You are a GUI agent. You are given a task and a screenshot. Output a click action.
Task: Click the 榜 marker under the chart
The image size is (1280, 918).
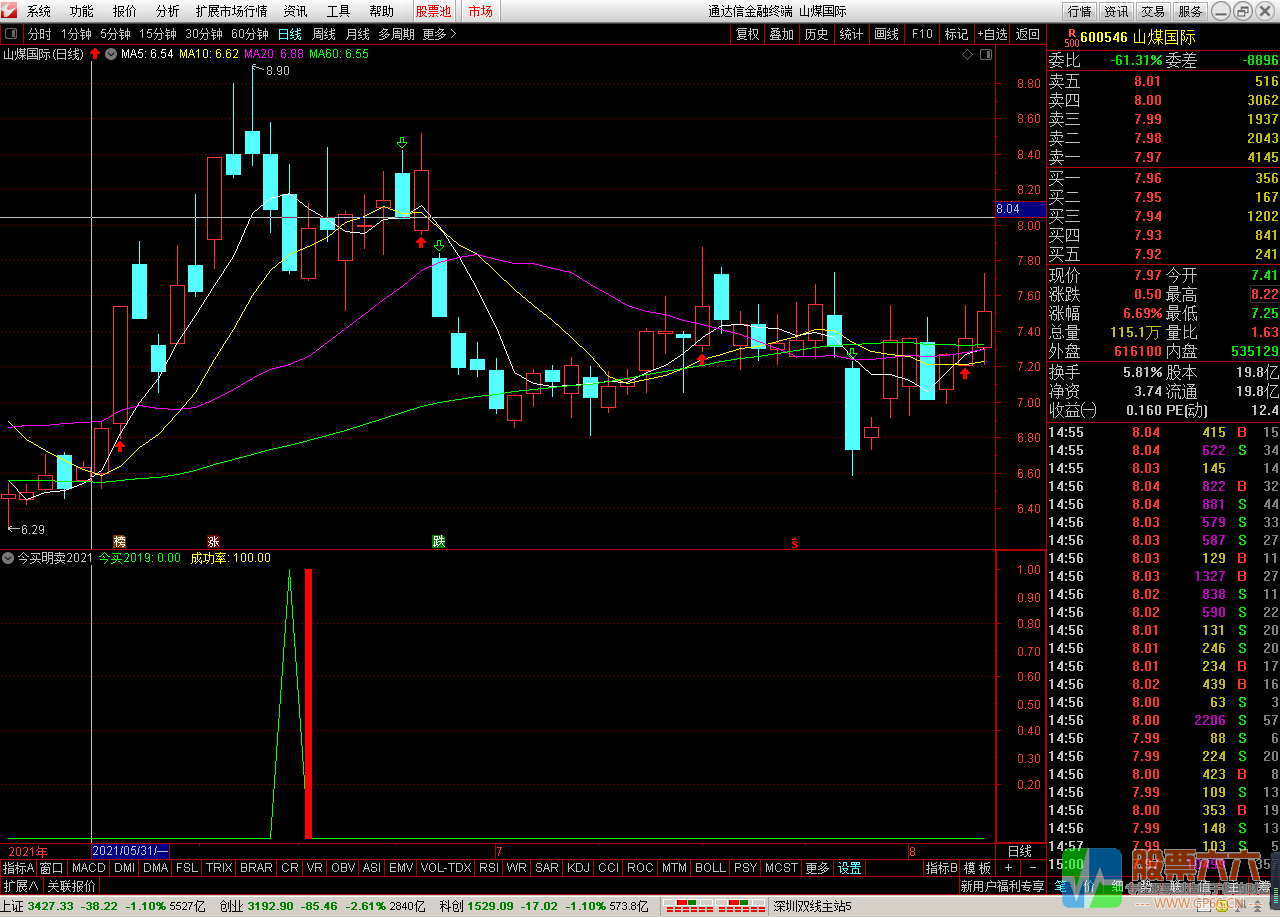(119, 541)
